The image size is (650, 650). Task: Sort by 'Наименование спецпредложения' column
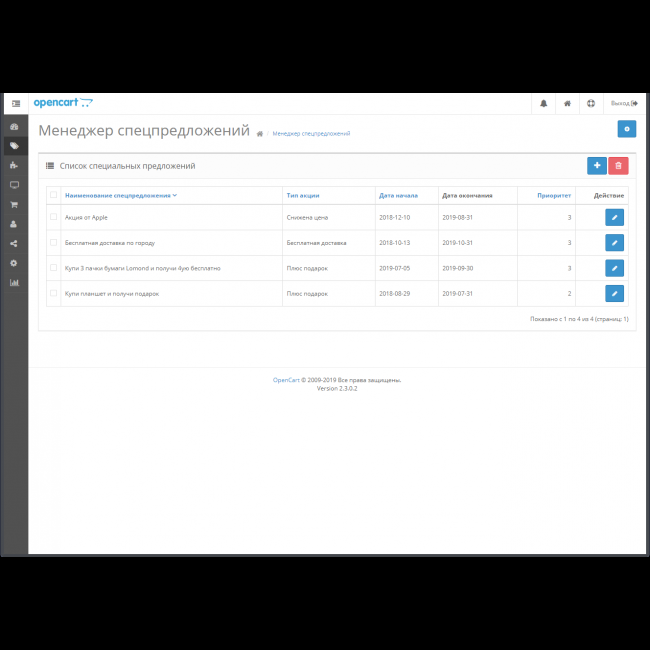pyautogui.click(x=118, y=196)
